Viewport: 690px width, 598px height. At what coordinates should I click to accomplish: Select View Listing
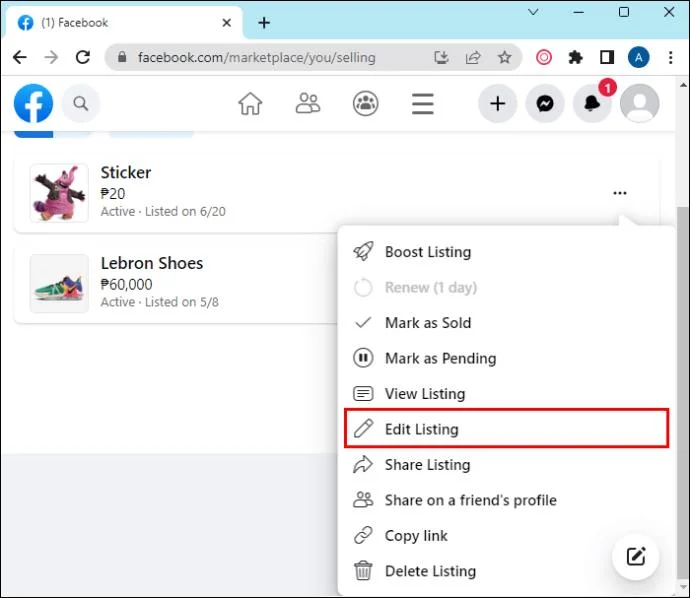(506, 393)
